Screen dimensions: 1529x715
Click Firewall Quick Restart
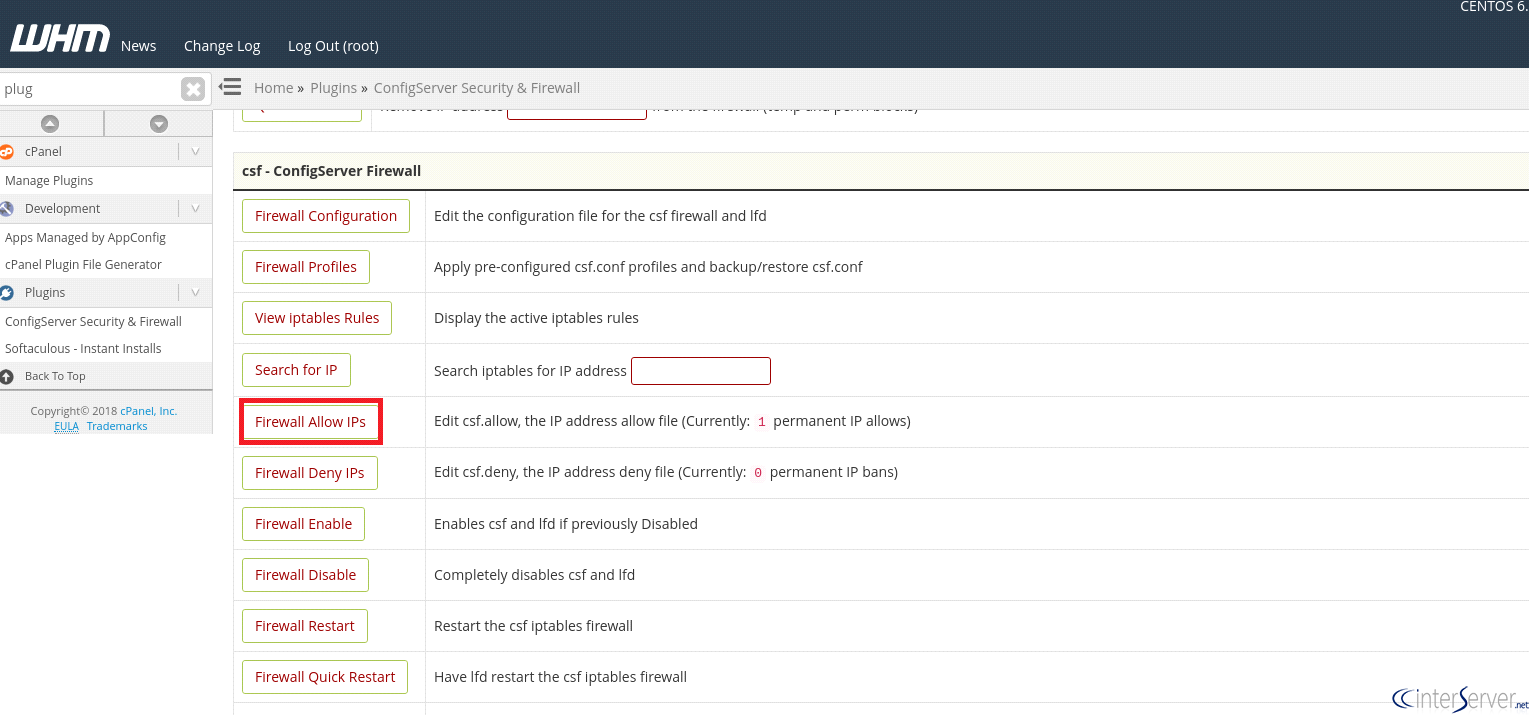[325, 677]
